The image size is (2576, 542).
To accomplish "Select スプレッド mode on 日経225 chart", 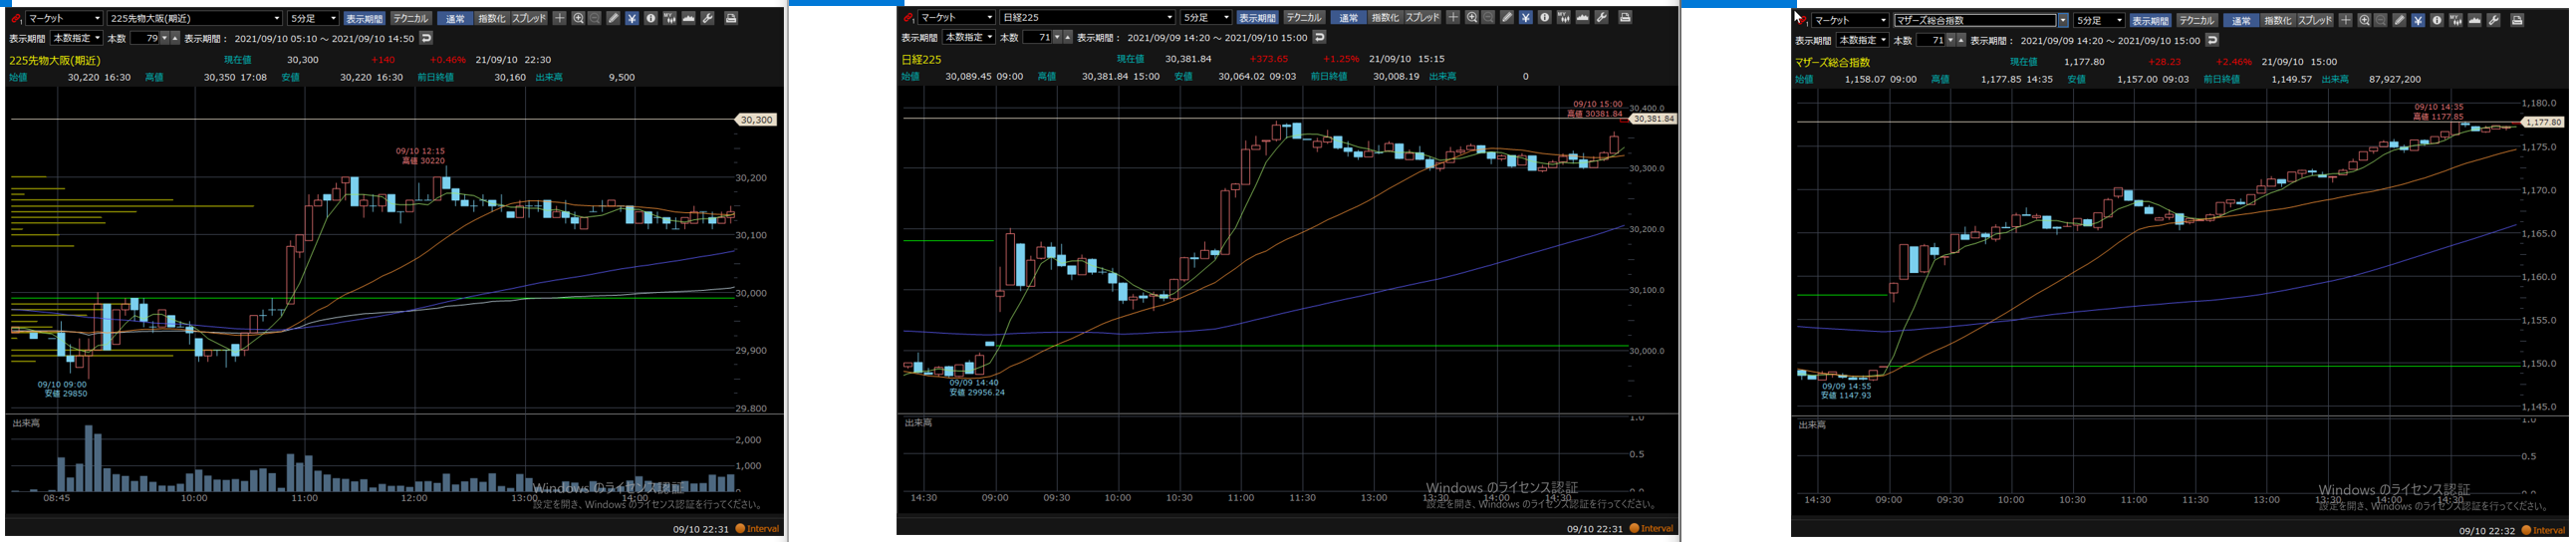I will tap(1422, 17).
